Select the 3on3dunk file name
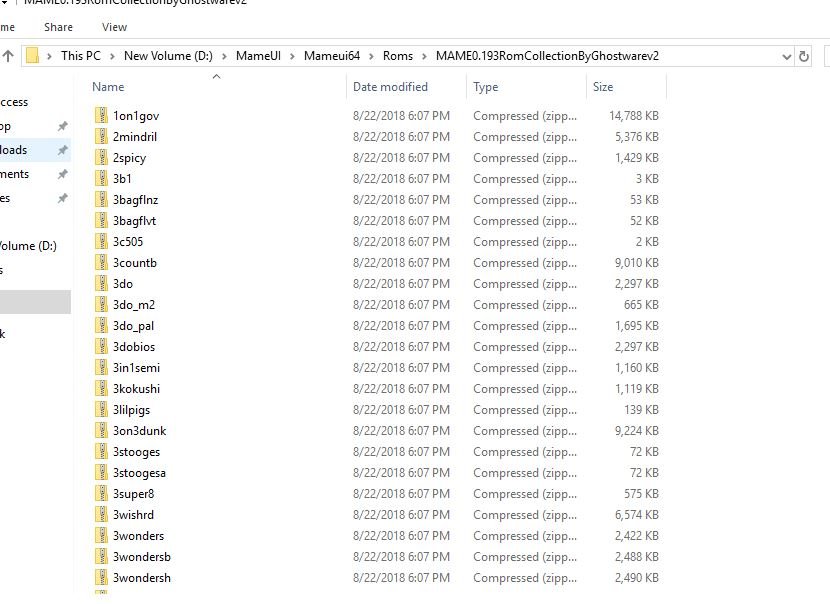The image size is (830, 604). pos(139,431)
